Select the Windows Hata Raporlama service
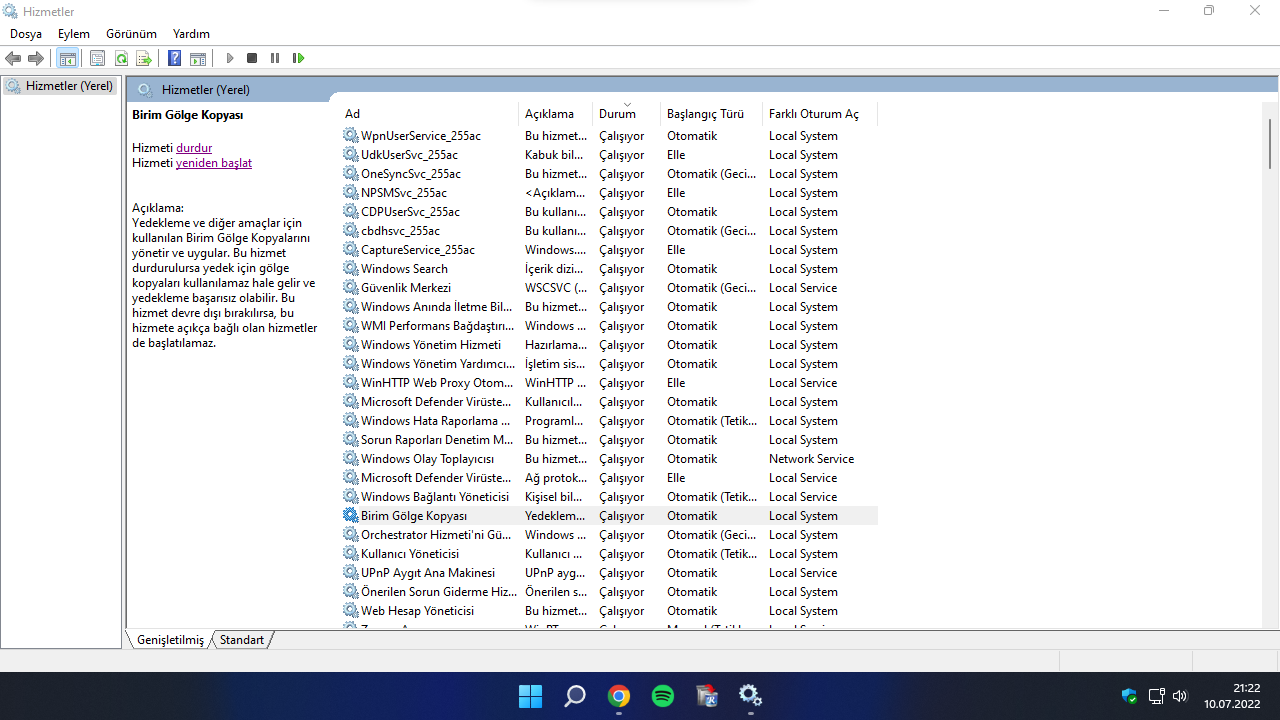The height and width of the screenshot is (720, 1280). [x=609, y=421]
